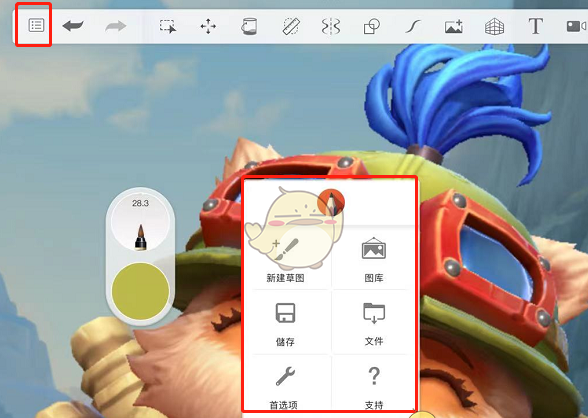The width and height of the screenshot is (588, 418).
Task: Click the brush puck with pencil tip
Action: click(x=140, y=223)
